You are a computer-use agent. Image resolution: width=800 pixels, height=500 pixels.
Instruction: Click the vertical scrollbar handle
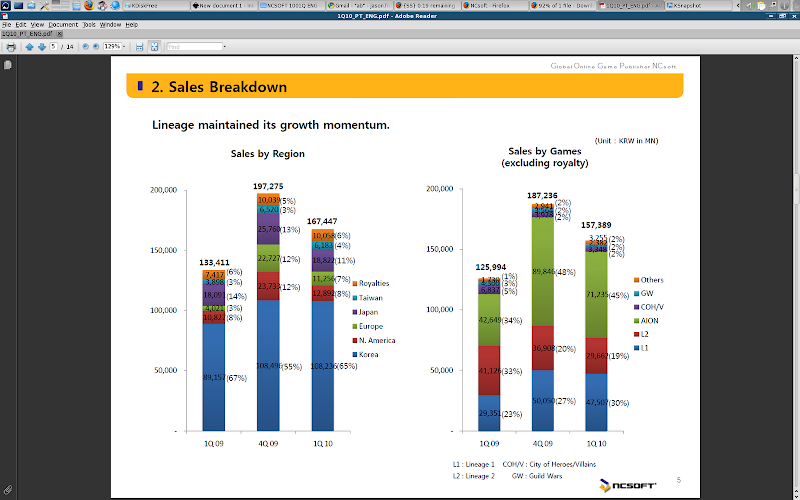[796, 190]
